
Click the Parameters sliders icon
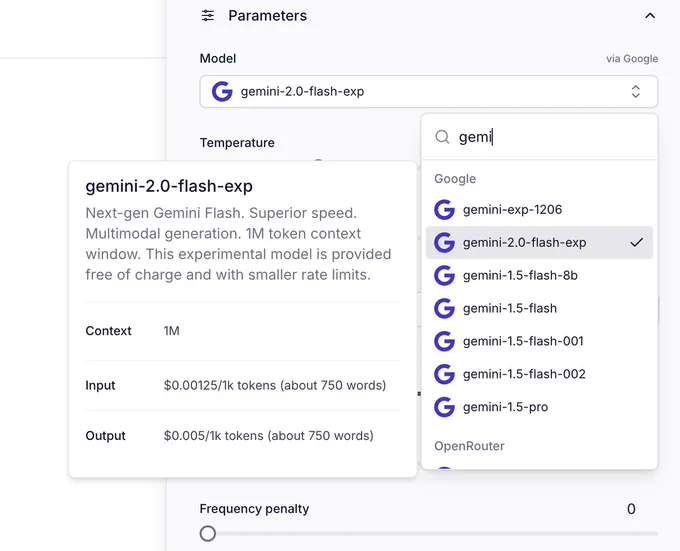(x=208, y=16)
